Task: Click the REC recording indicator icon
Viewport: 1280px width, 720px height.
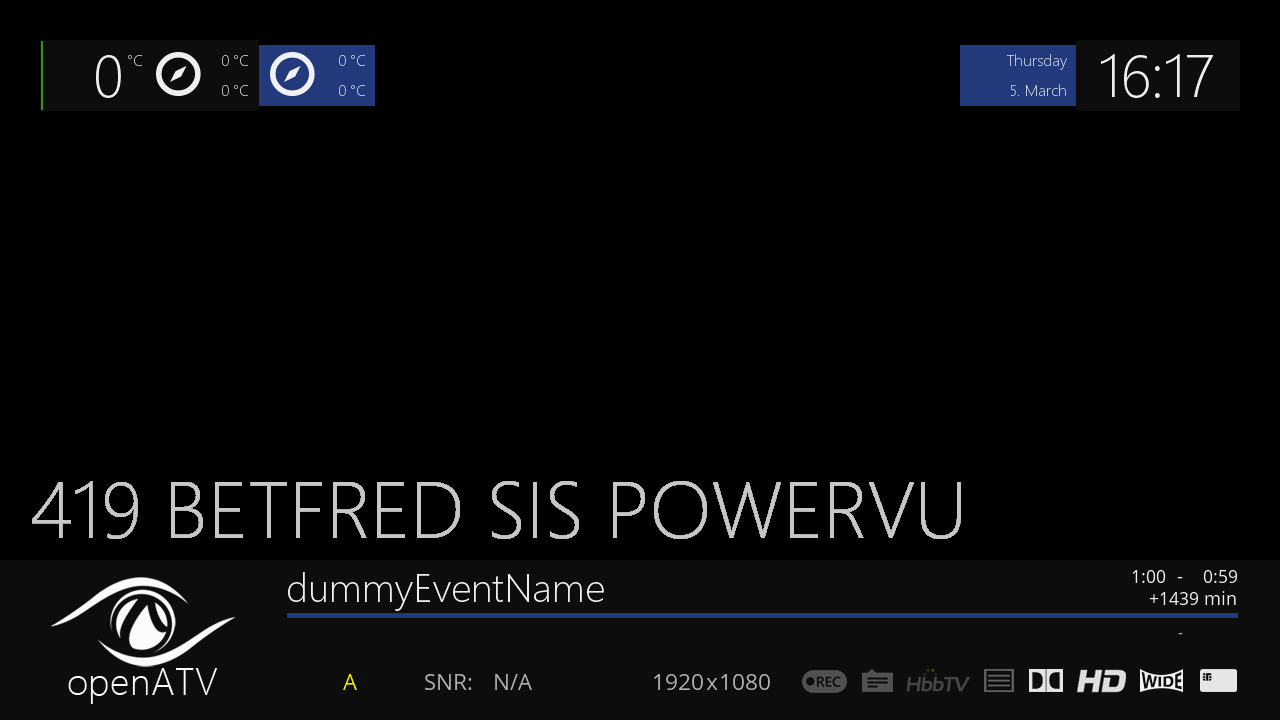Action: tap(824, 682)
